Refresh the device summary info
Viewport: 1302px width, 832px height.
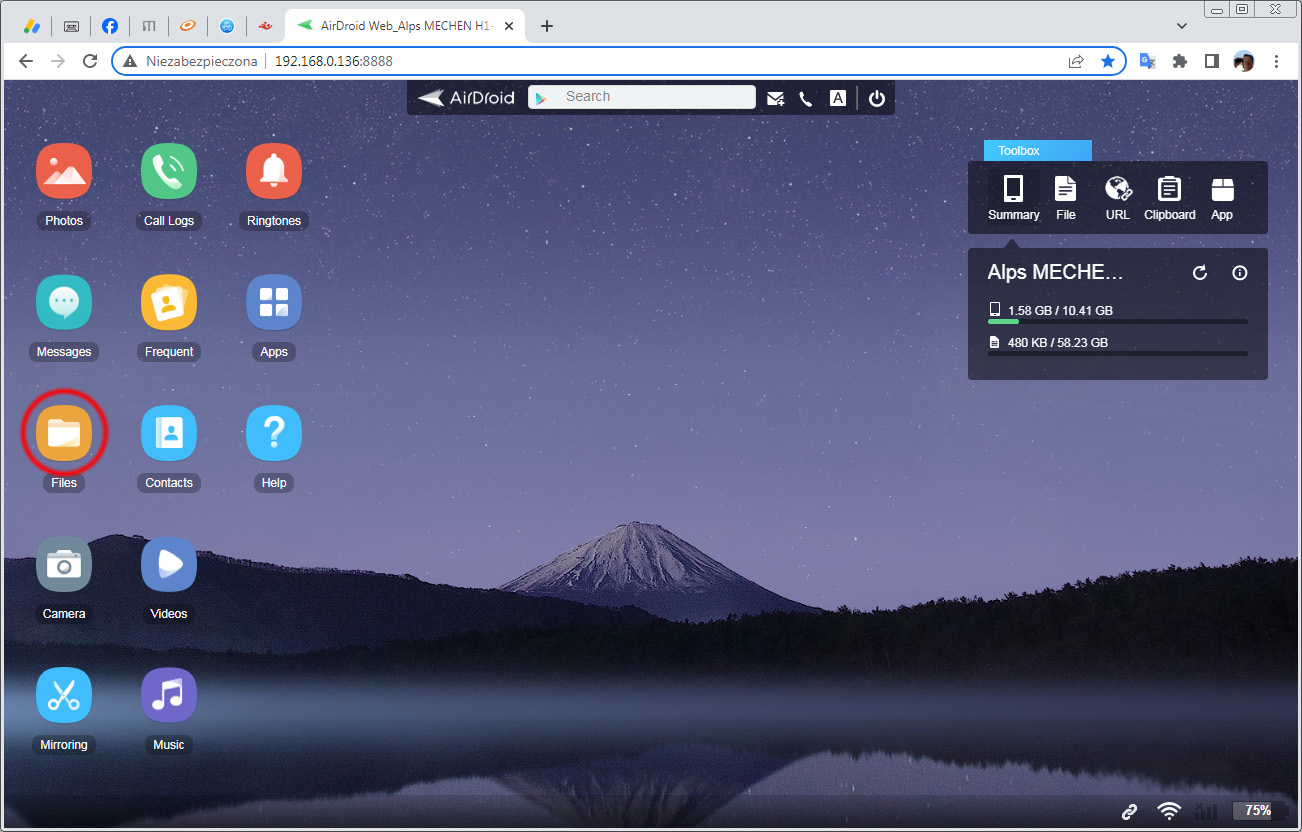click(x=1200, y=273)
